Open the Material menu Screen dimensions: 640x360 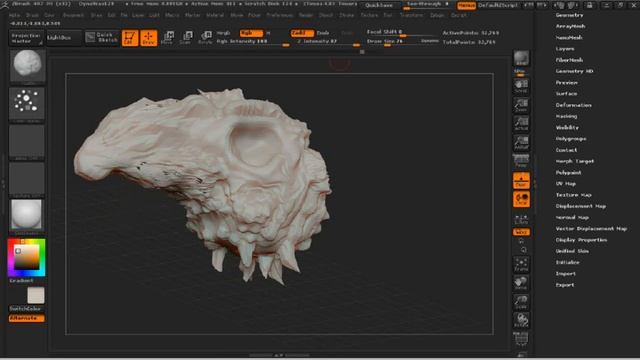click(x=215, y=15)
